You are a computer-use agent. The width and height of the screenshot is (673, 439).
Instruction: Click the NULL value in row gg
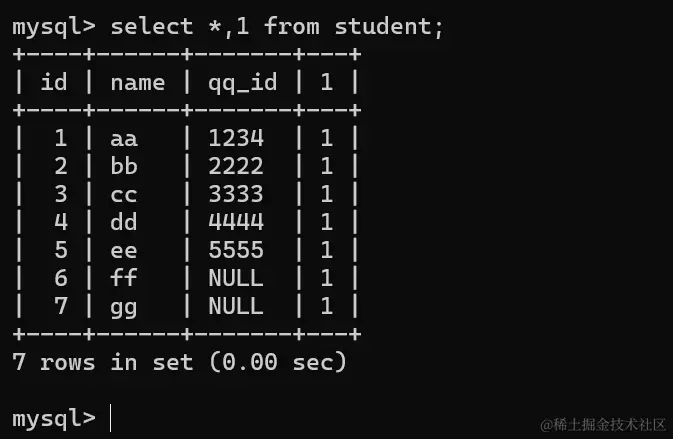click(x=236, y=306)
